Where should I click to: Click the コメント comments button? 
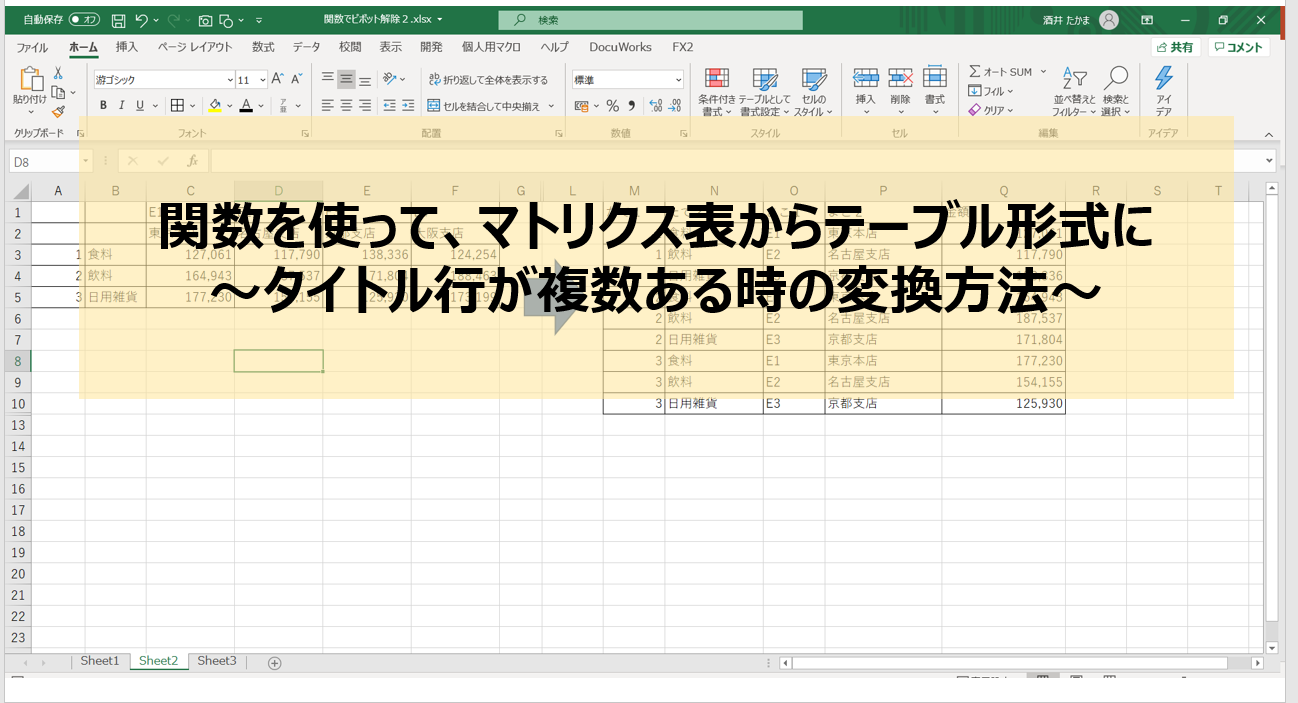[1238, 47]
